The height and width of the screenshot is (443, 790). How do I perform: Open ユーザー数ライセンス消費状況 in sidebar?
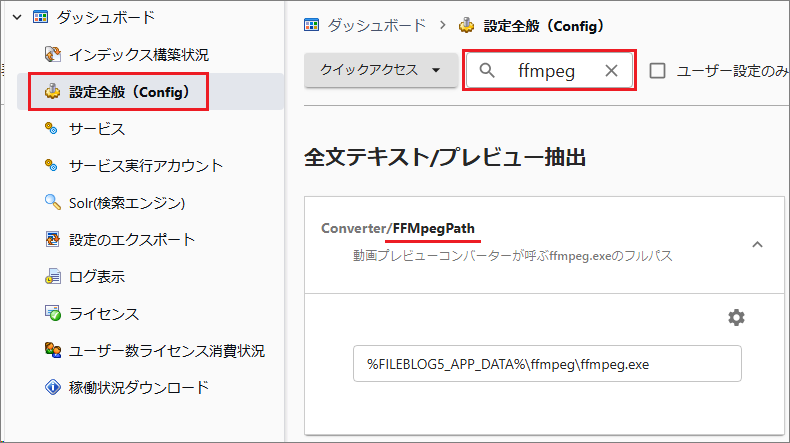167,351
